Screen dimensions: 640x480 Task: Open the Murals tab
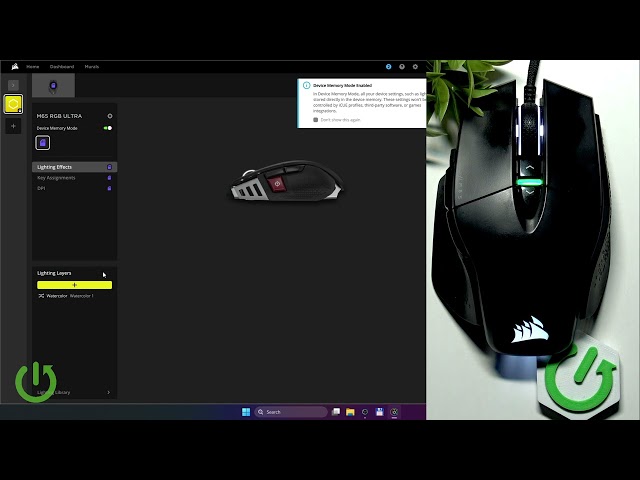click(x=92, y=67)
